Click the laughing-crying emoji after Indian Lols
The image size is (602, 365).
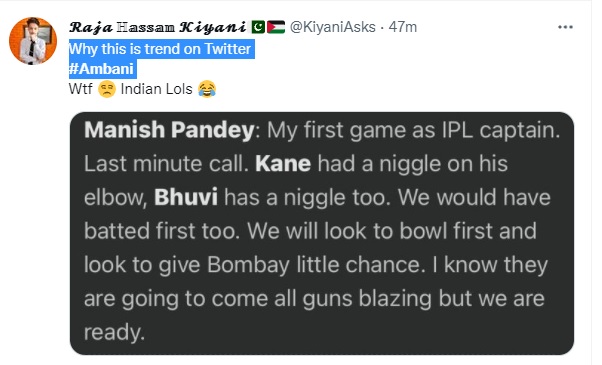[207, 89]
